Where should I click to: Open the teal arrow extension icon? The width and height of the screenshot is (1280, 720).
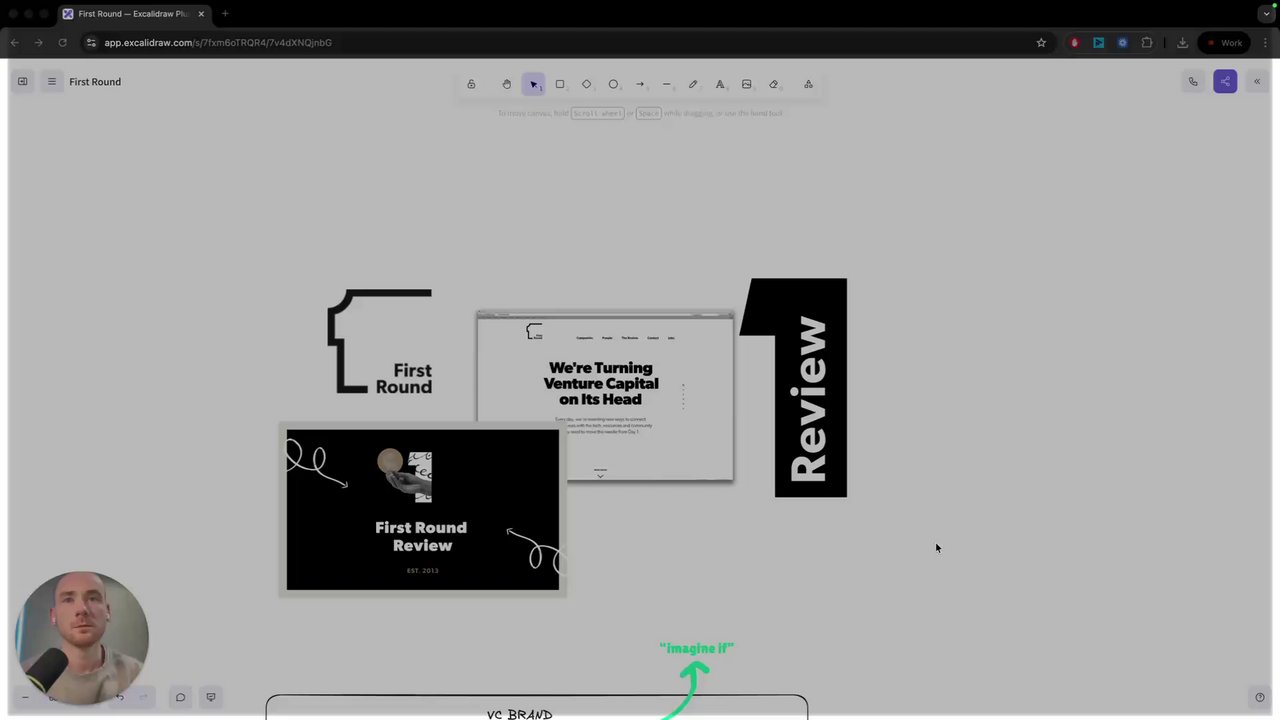click(x=1098, y=43)
